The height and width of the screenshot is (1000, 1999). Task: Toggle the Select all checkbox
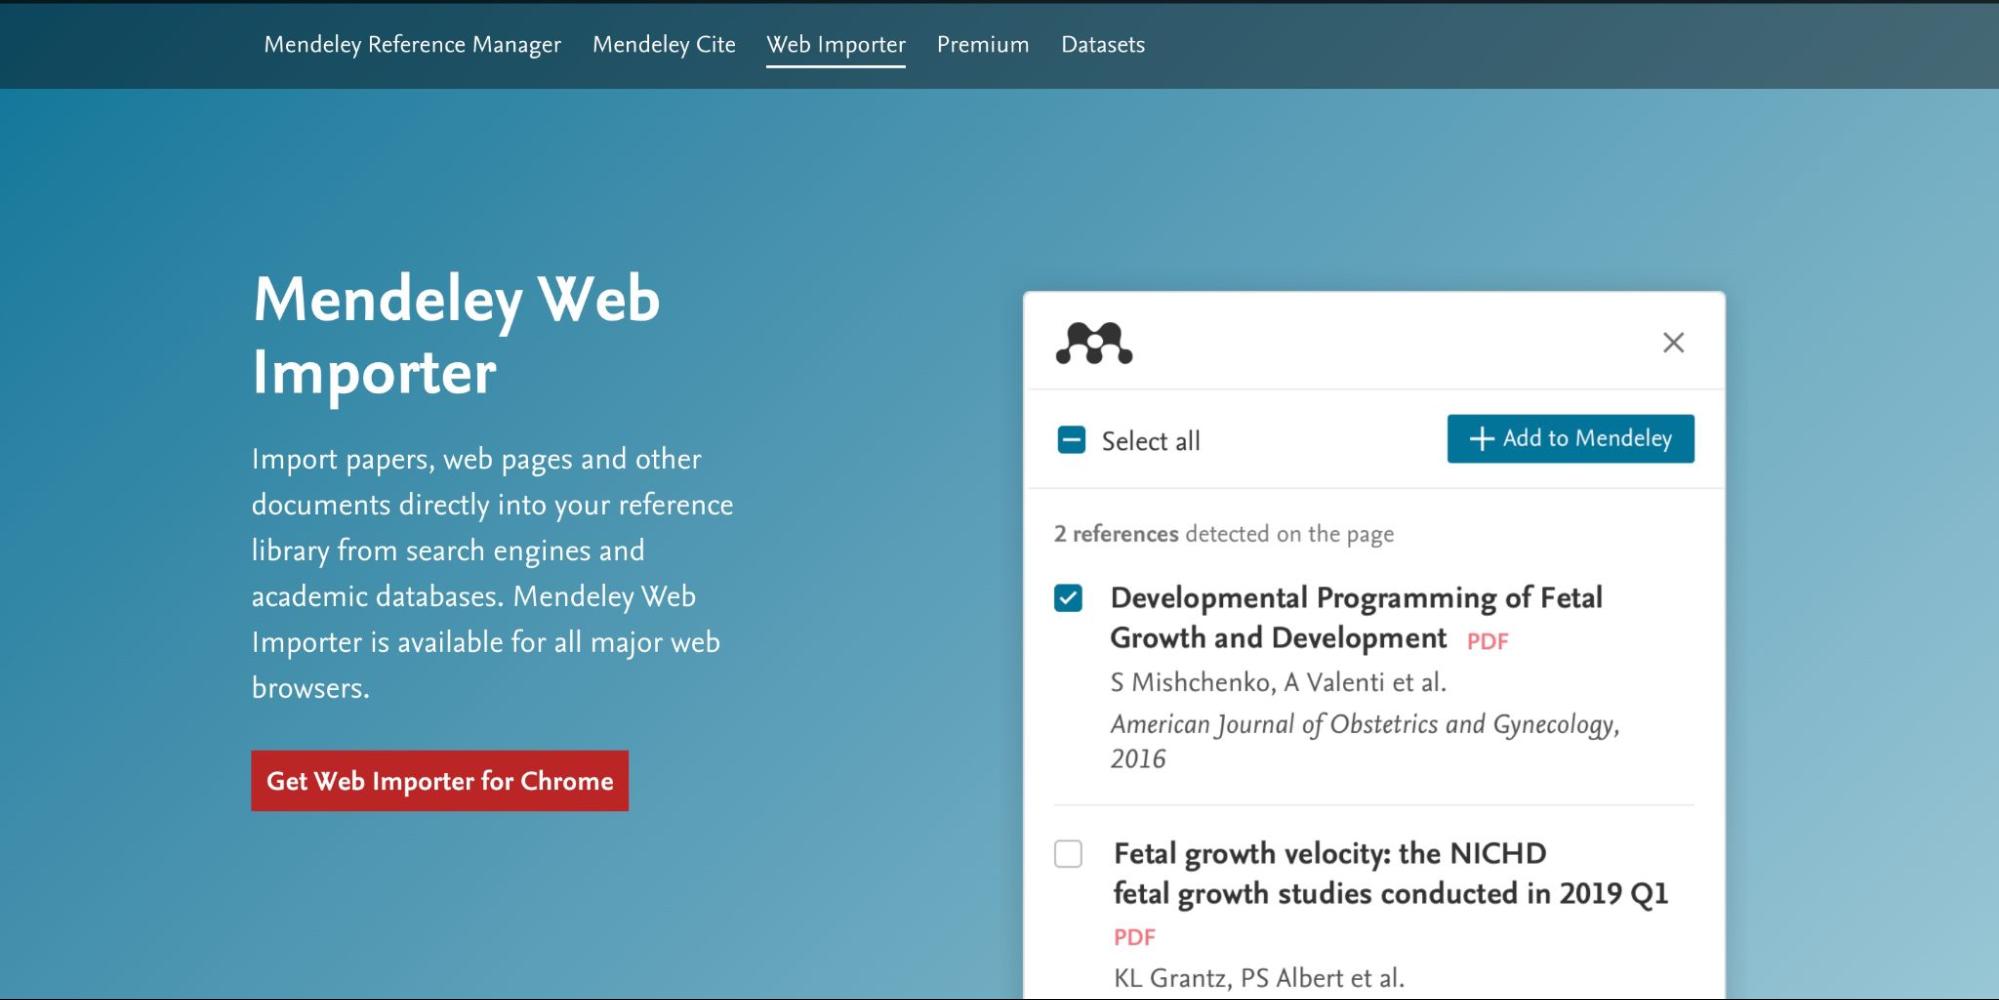1071,440
